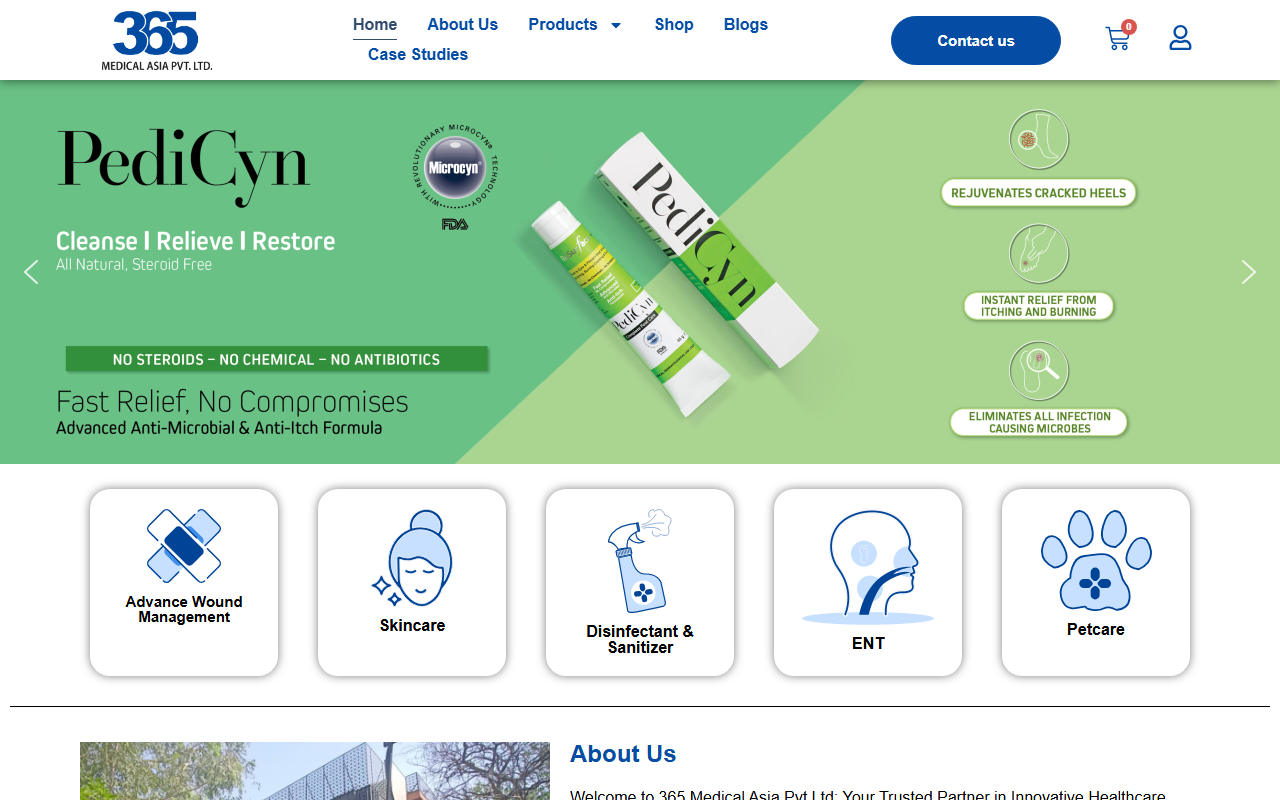Click the cart item count badge
The width and height of the screenshot is (1280, 800).
coord(1129,27)
